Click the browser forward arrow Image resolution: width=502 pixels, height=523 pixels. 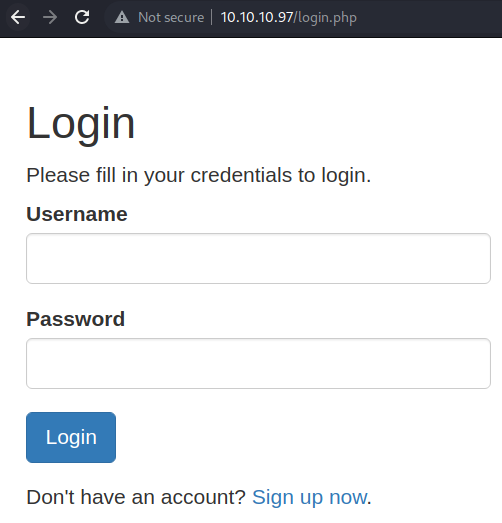pos(50,17)
